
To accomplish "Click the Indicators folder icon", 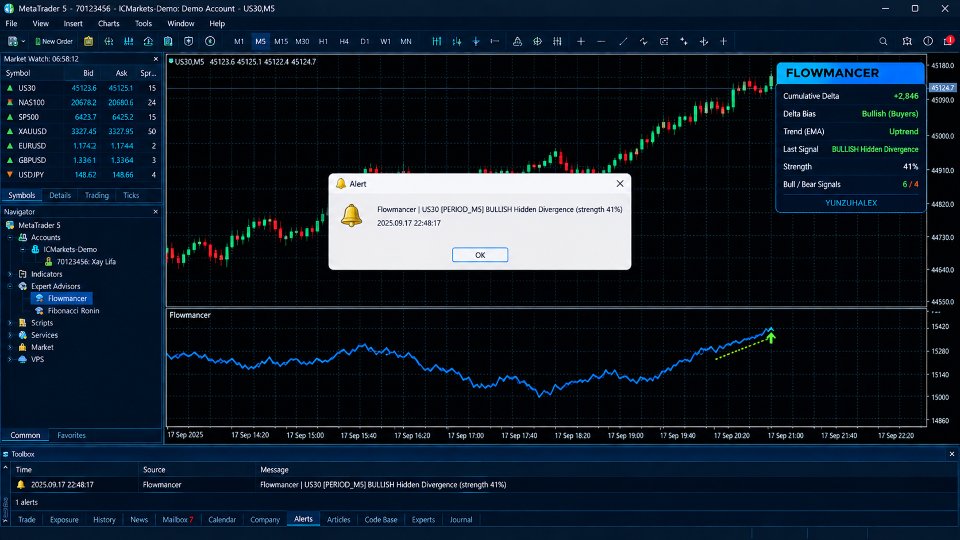I will pyautogui.click(x=23, y=274).
